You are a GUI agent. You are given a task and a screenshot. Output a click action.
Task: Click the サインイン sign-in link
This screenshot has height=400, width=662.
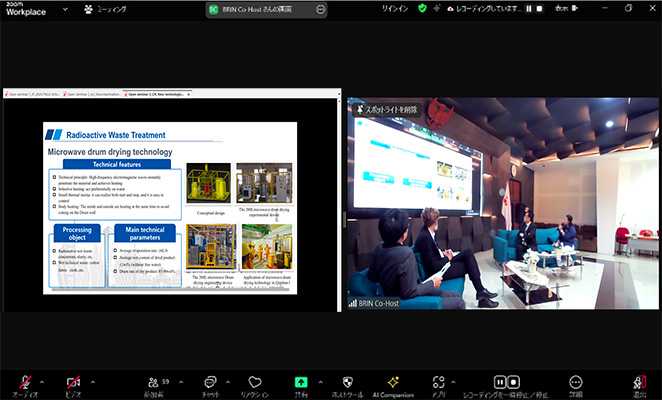point(395,8)
